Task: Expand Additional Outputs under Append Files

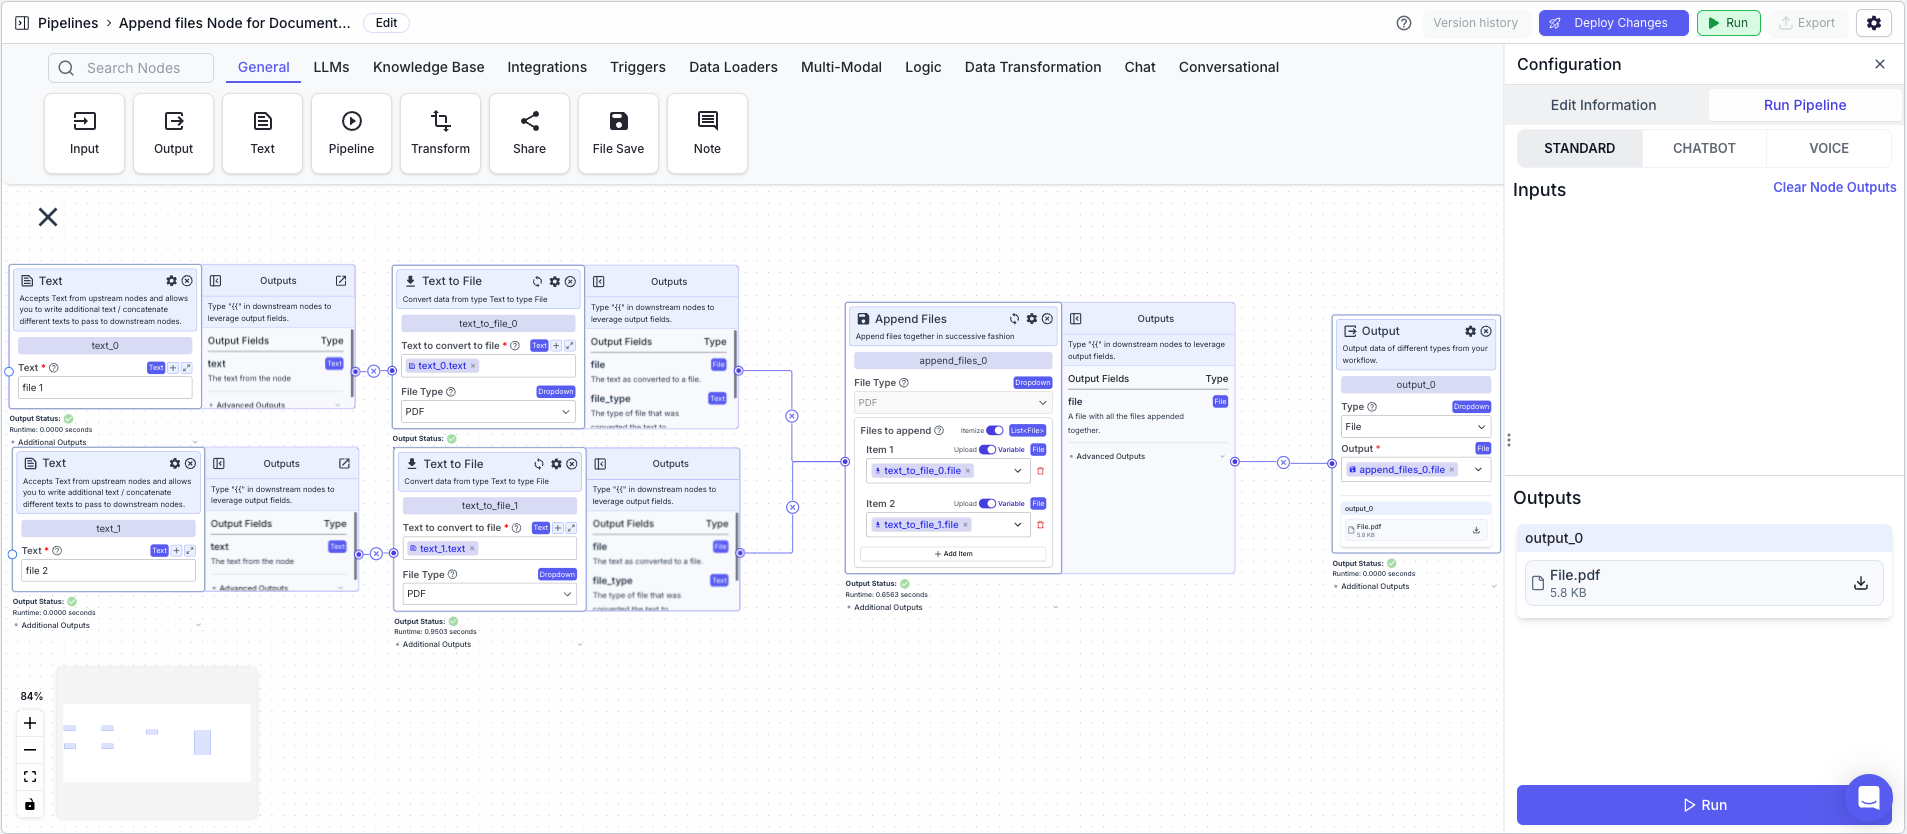Action: 888,607
